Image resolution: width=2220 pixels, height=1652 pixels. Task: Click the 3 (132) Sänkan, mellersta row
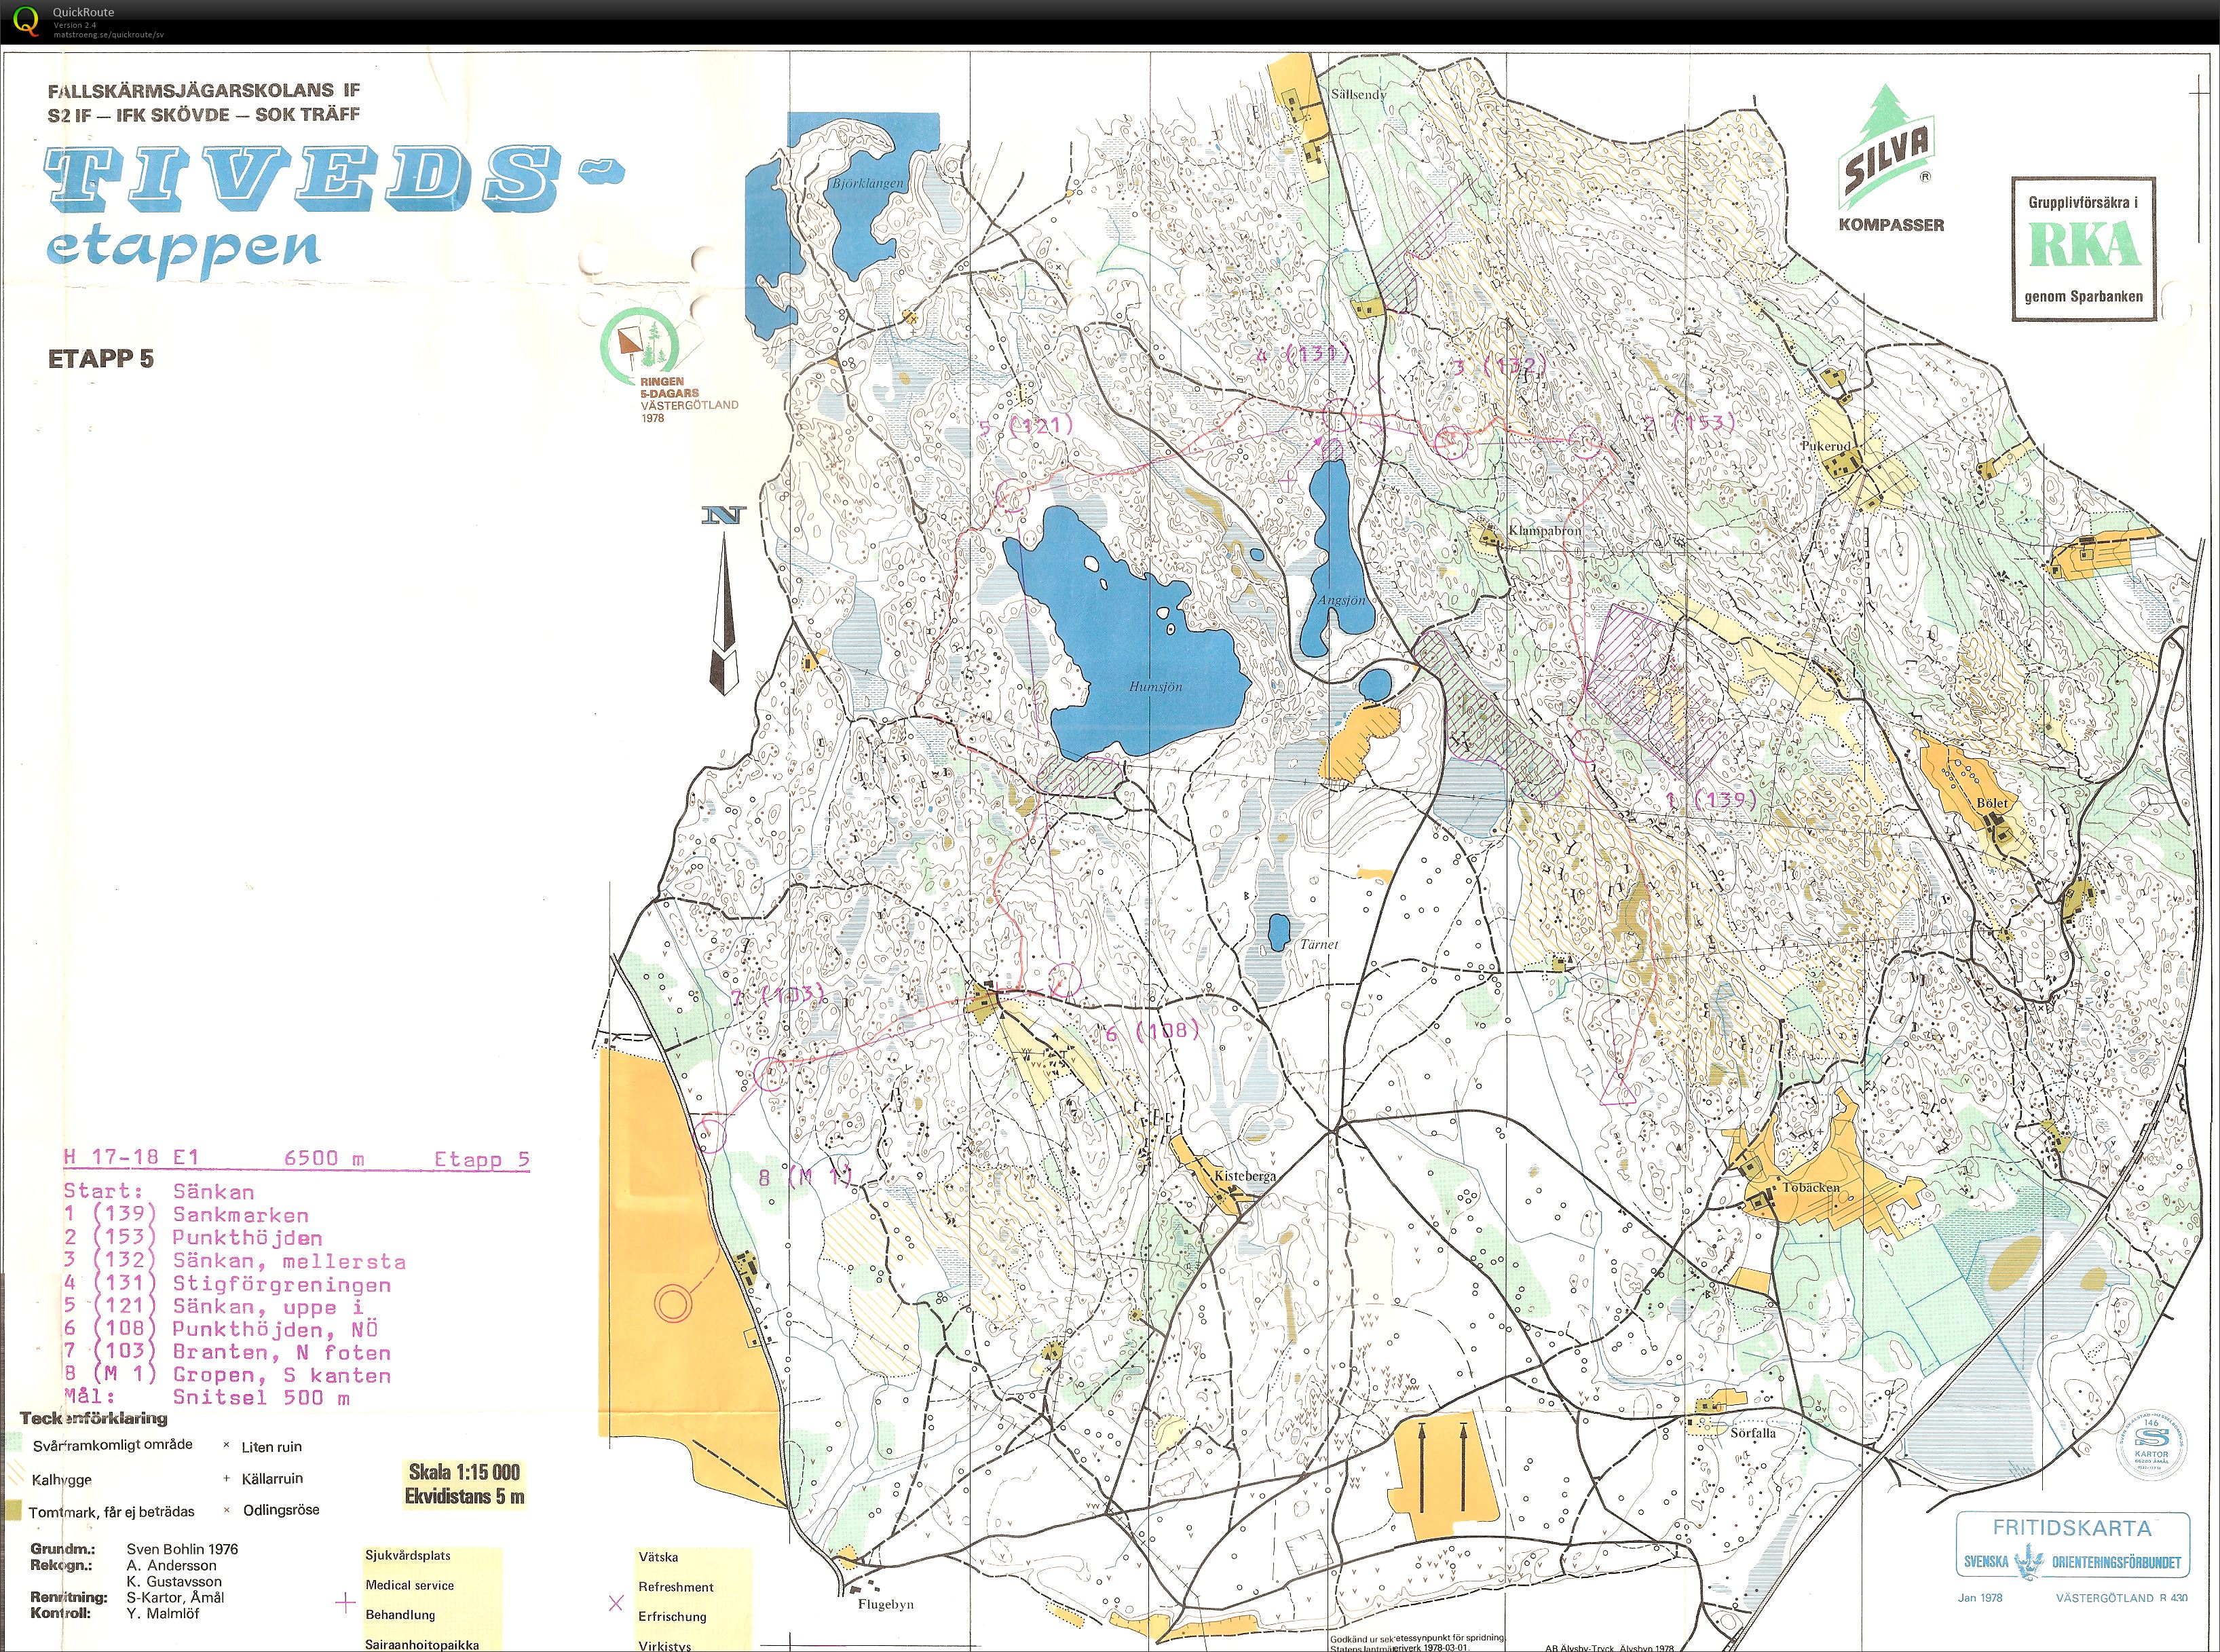pyautogui.click(x=235, y=1261)
